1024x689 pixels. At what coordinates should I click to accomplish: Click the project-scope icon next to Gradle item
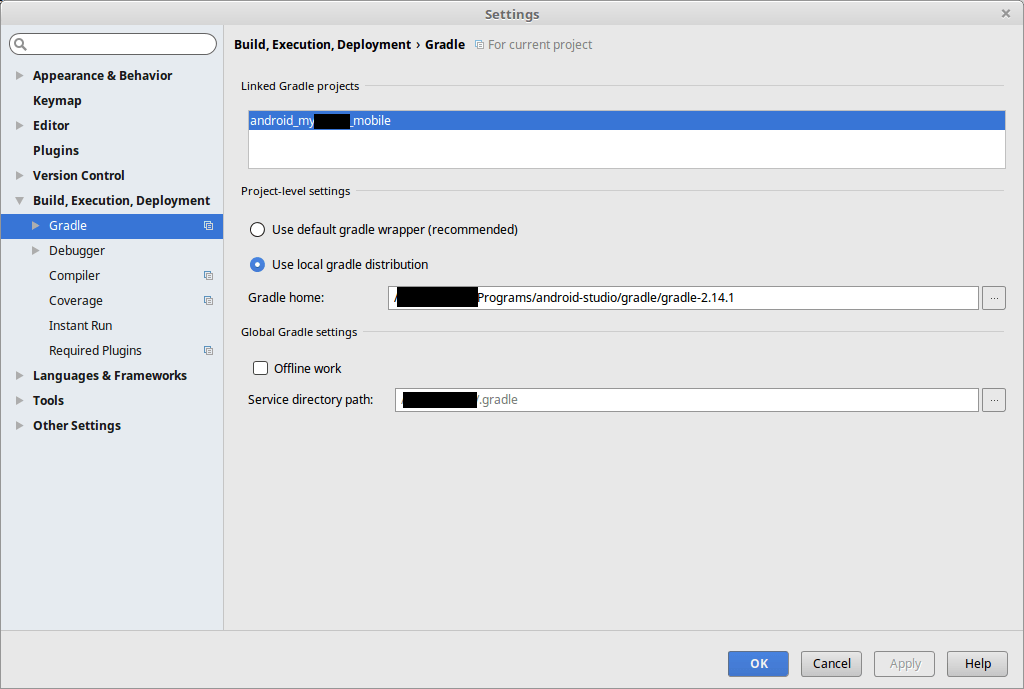[208, 226]
